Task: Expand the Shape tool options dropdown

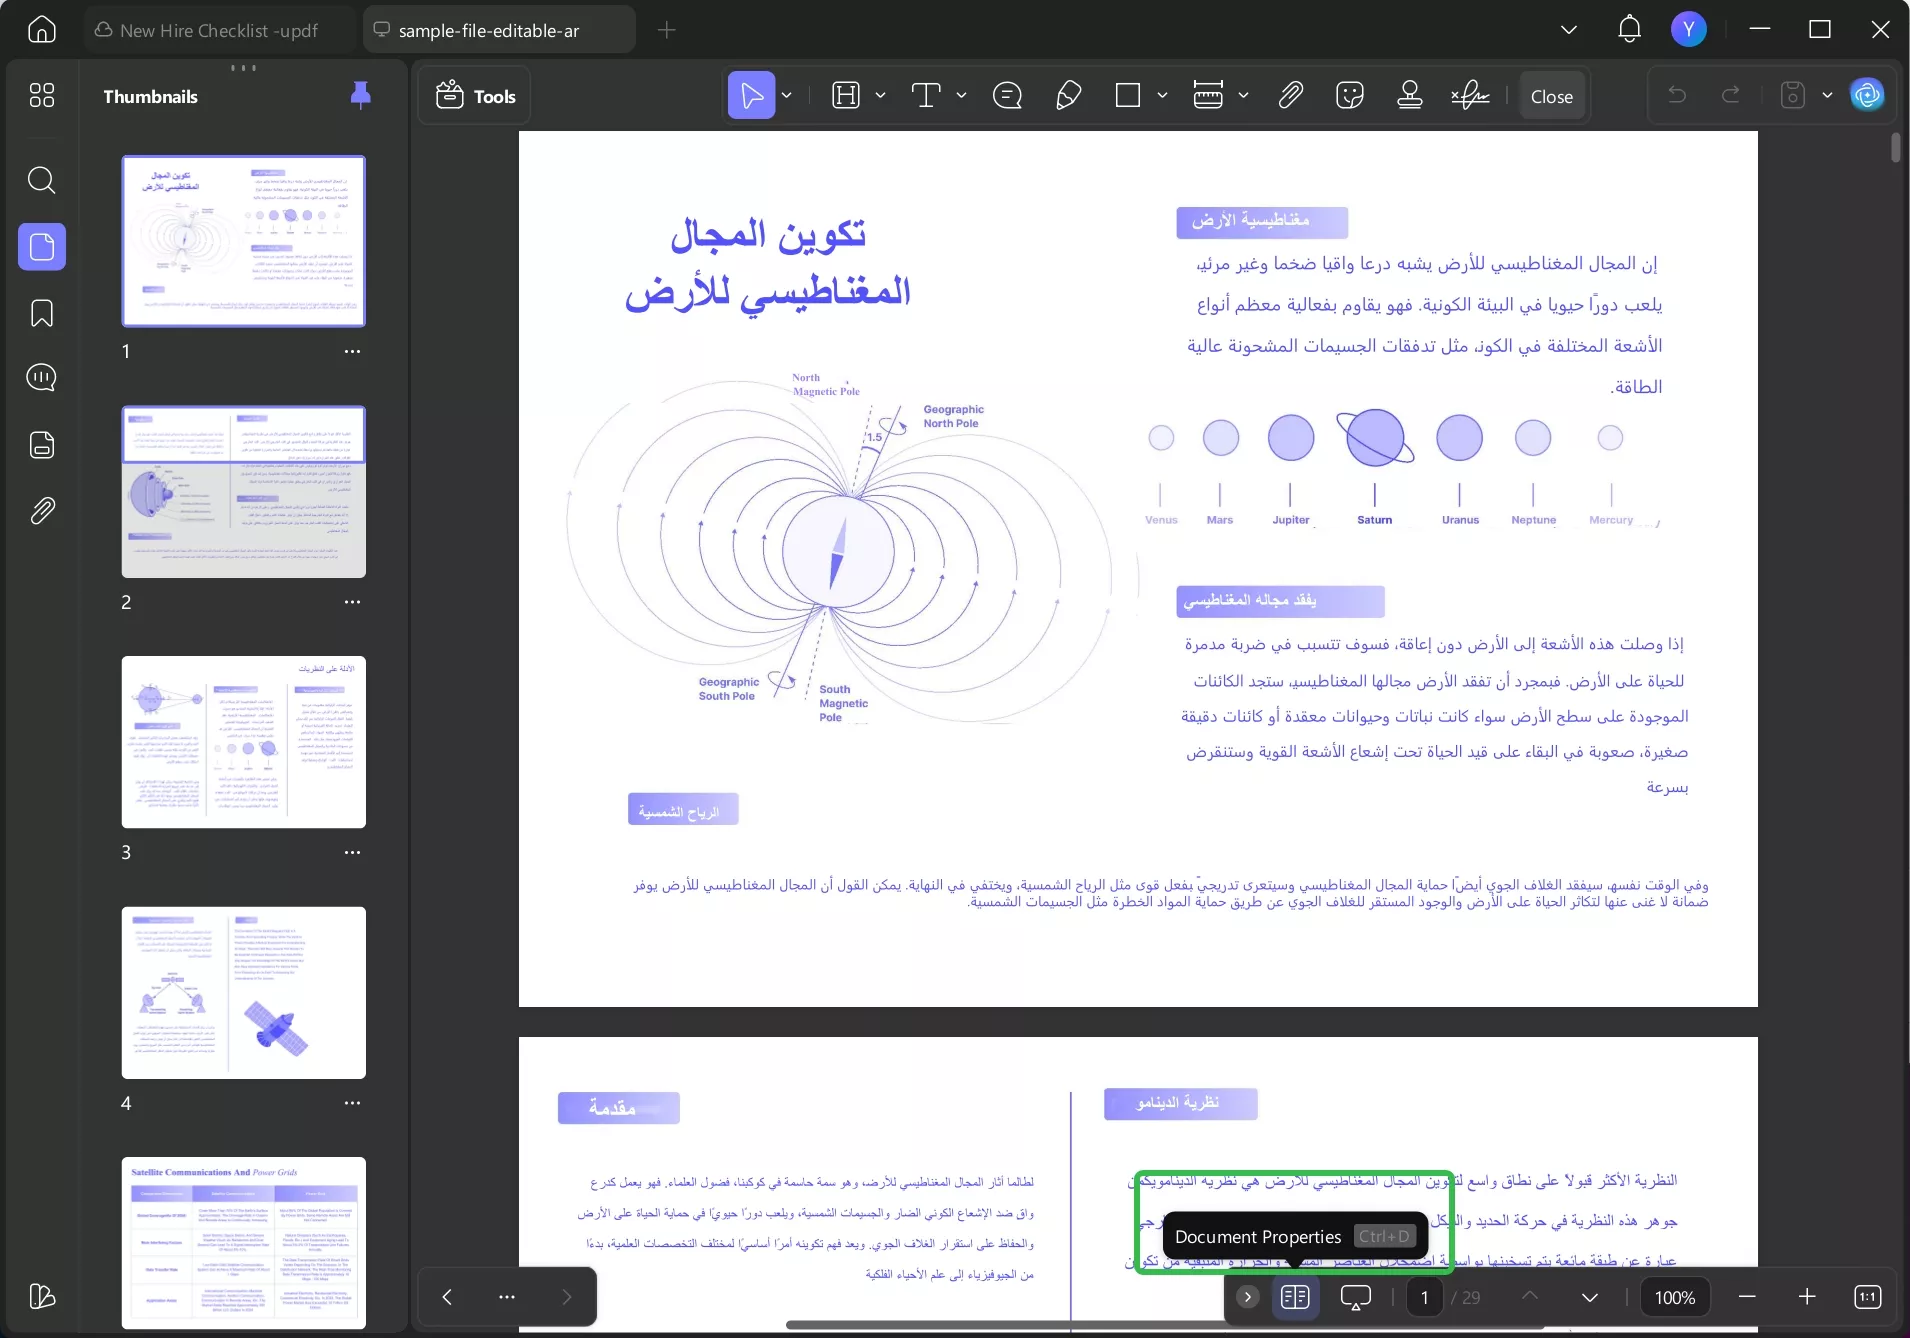Action: click(1162, 95)
